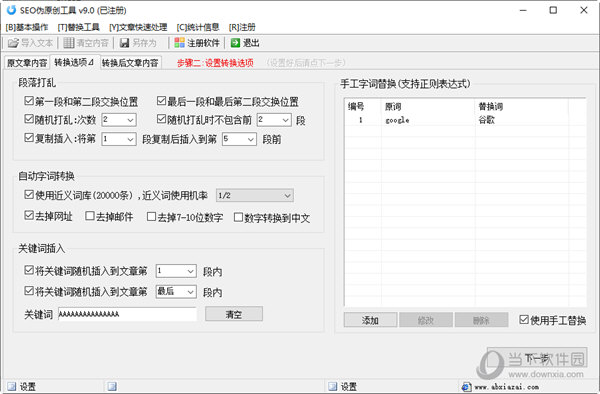Click the 清空内容 clear content toolbar icon
The width and height of the screenshot is (600, 394).
point(69,43)
